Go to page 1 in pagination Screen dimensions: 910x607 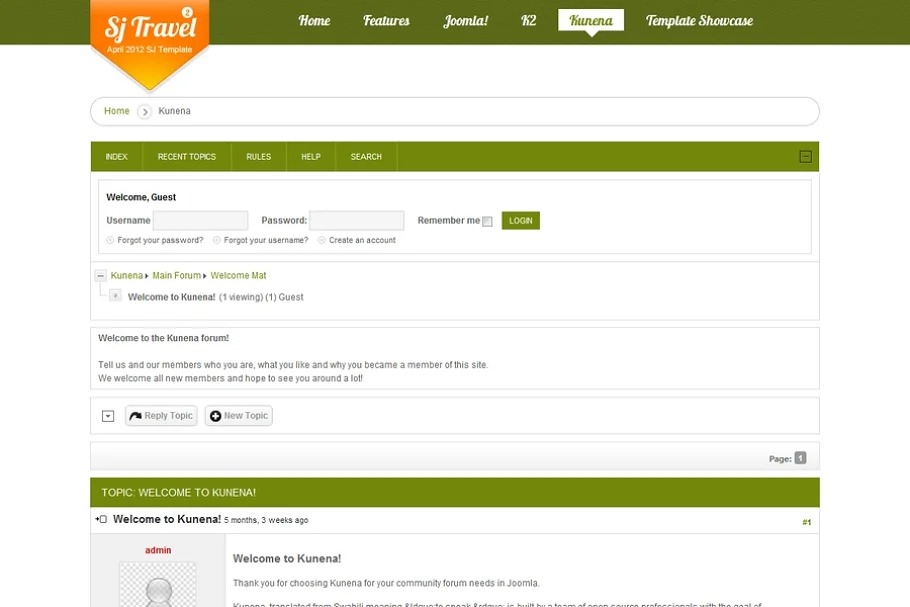click(800, 458)
